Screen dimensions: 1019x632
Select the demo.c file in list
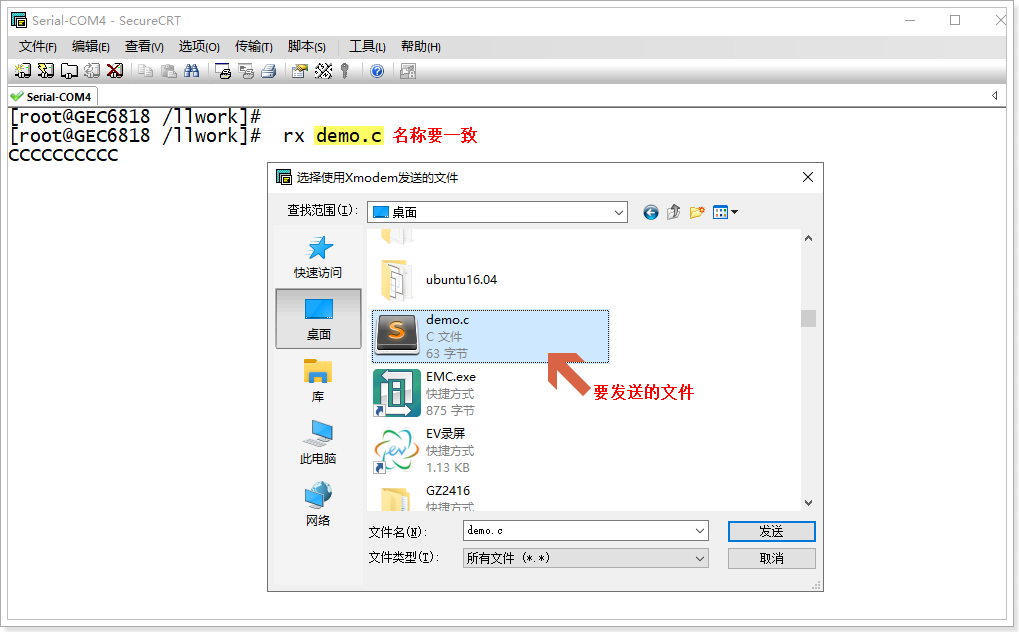point(490,336)
